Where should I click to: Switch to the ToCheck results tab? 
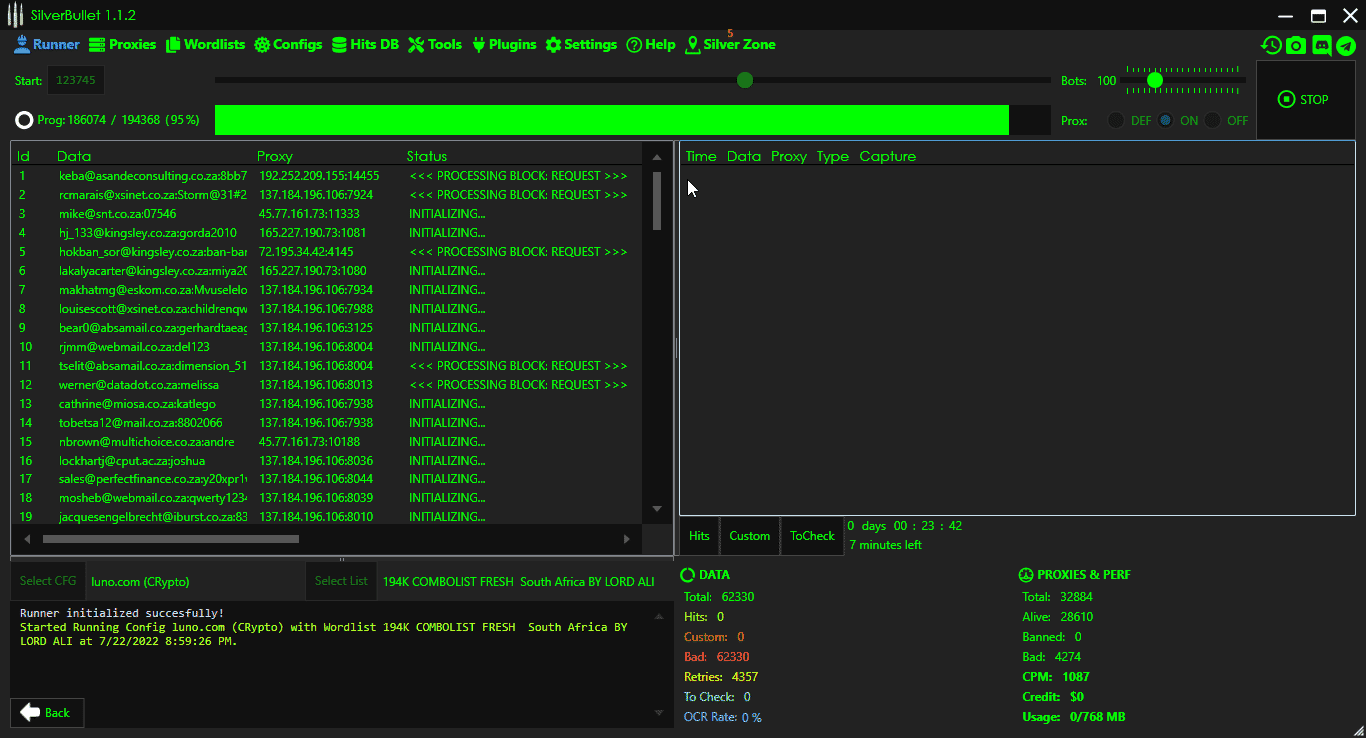[812, 536]
